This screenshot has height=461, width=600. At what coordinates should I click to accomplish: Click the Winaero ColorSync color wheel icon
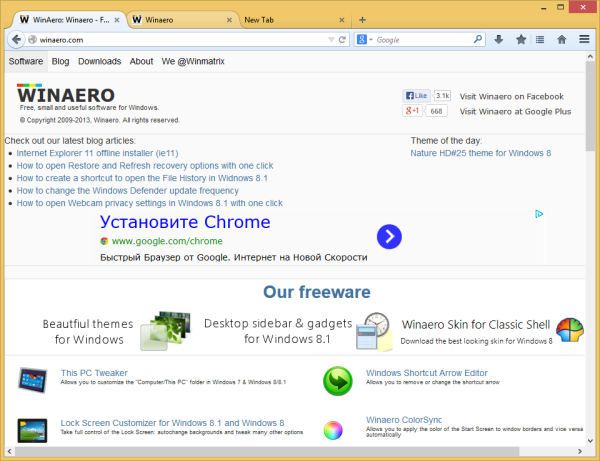click(x=333, y=430)
